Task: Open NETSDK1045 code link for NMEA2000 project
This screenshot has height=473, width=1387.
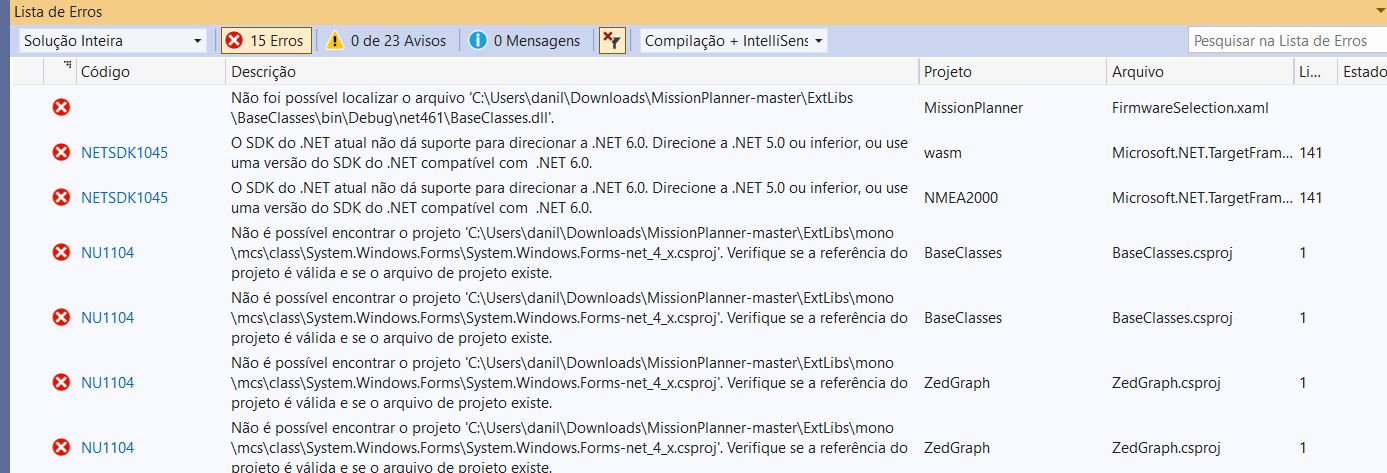Action: [124, 198]
